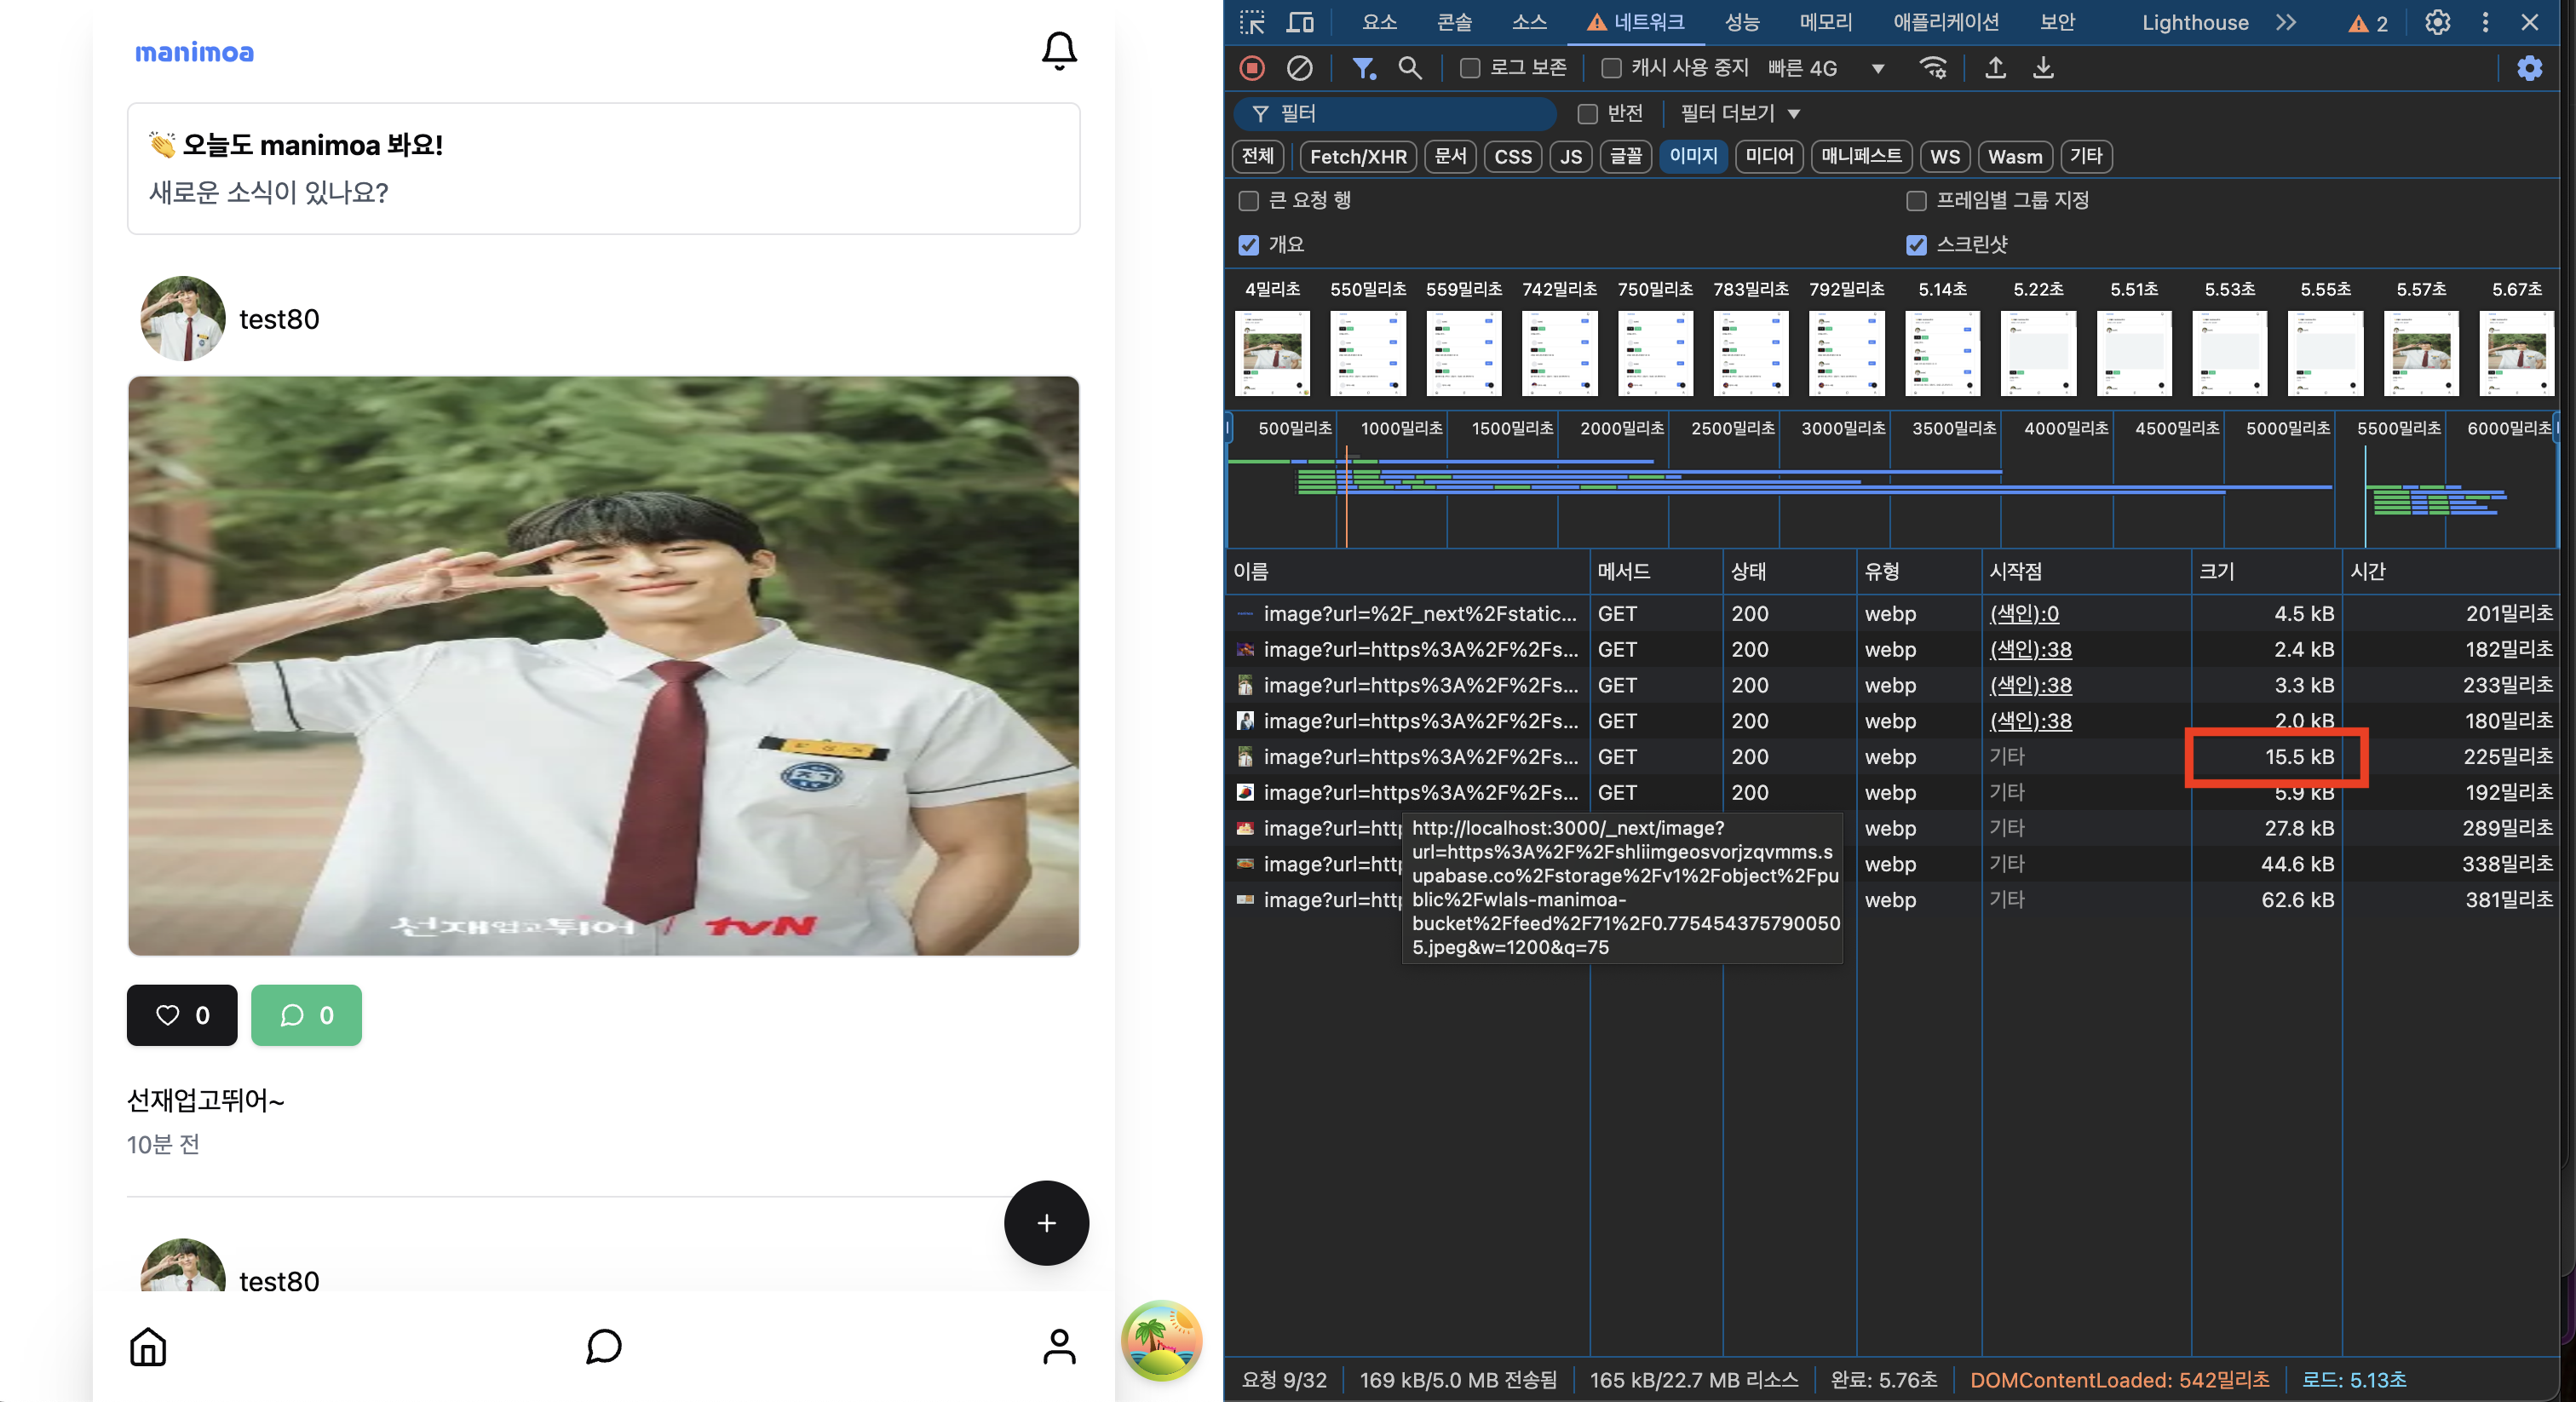
Task: Switch to the 메모리 tab
Action: click(x=1826, y=22)
